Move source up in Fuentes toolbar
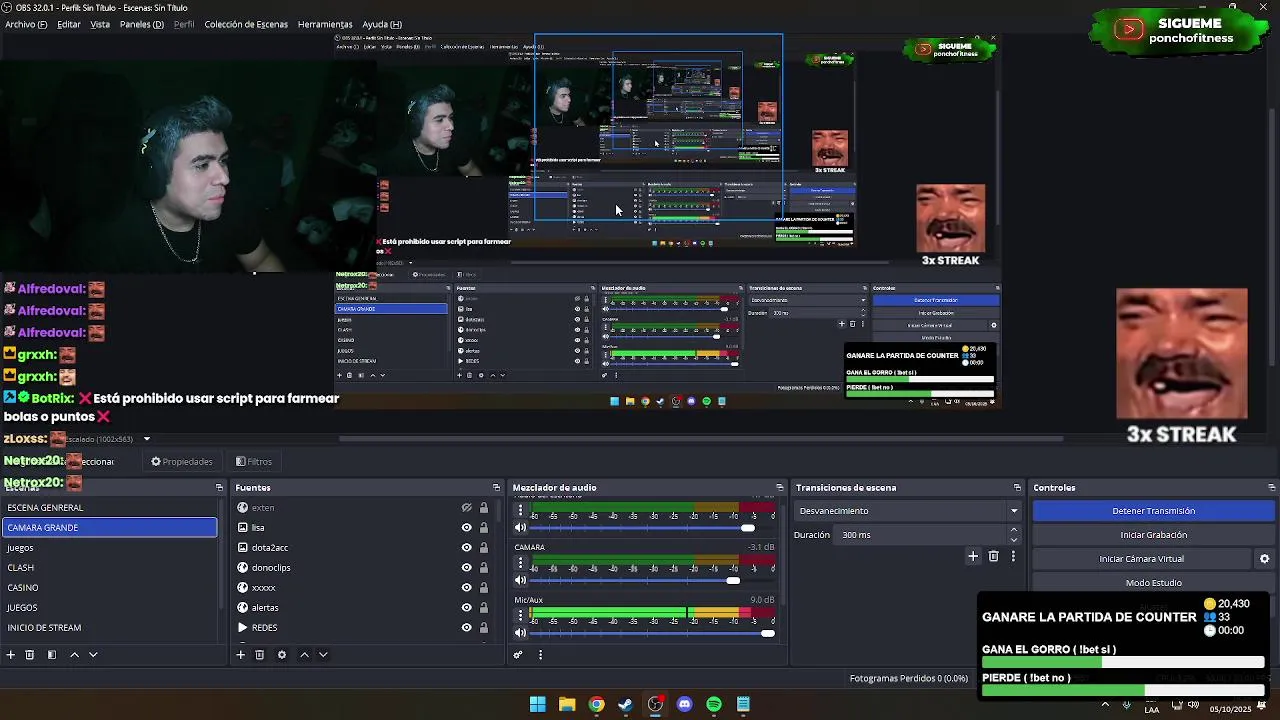The image size is (1280, 720). [x=304, y=655]
